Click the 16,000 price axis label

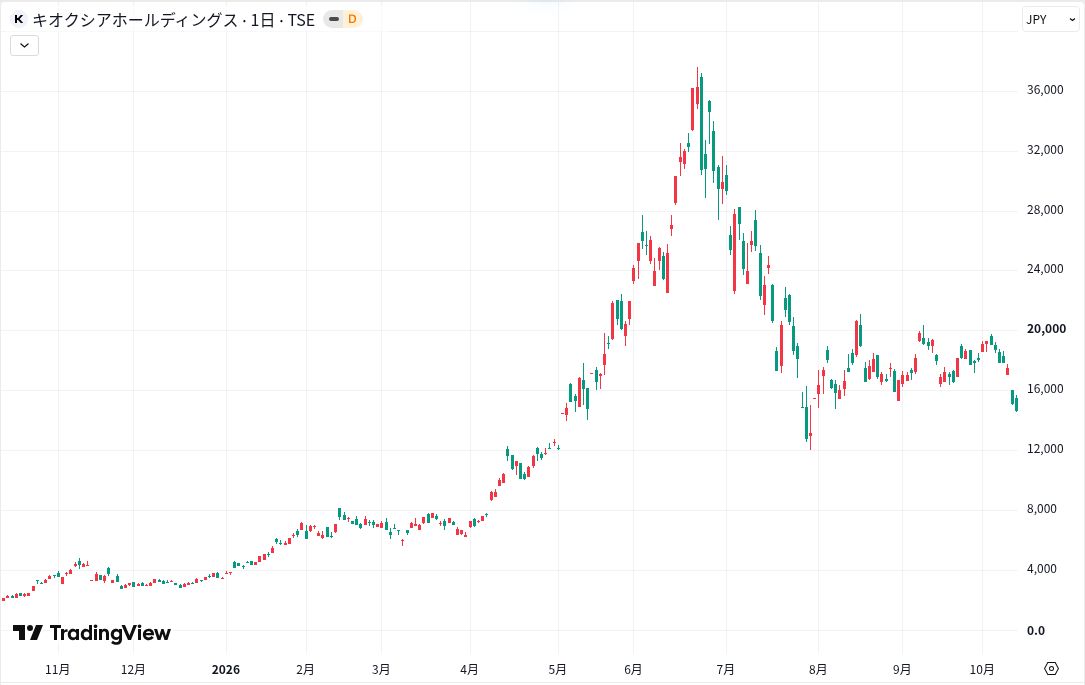[1045, 389]
